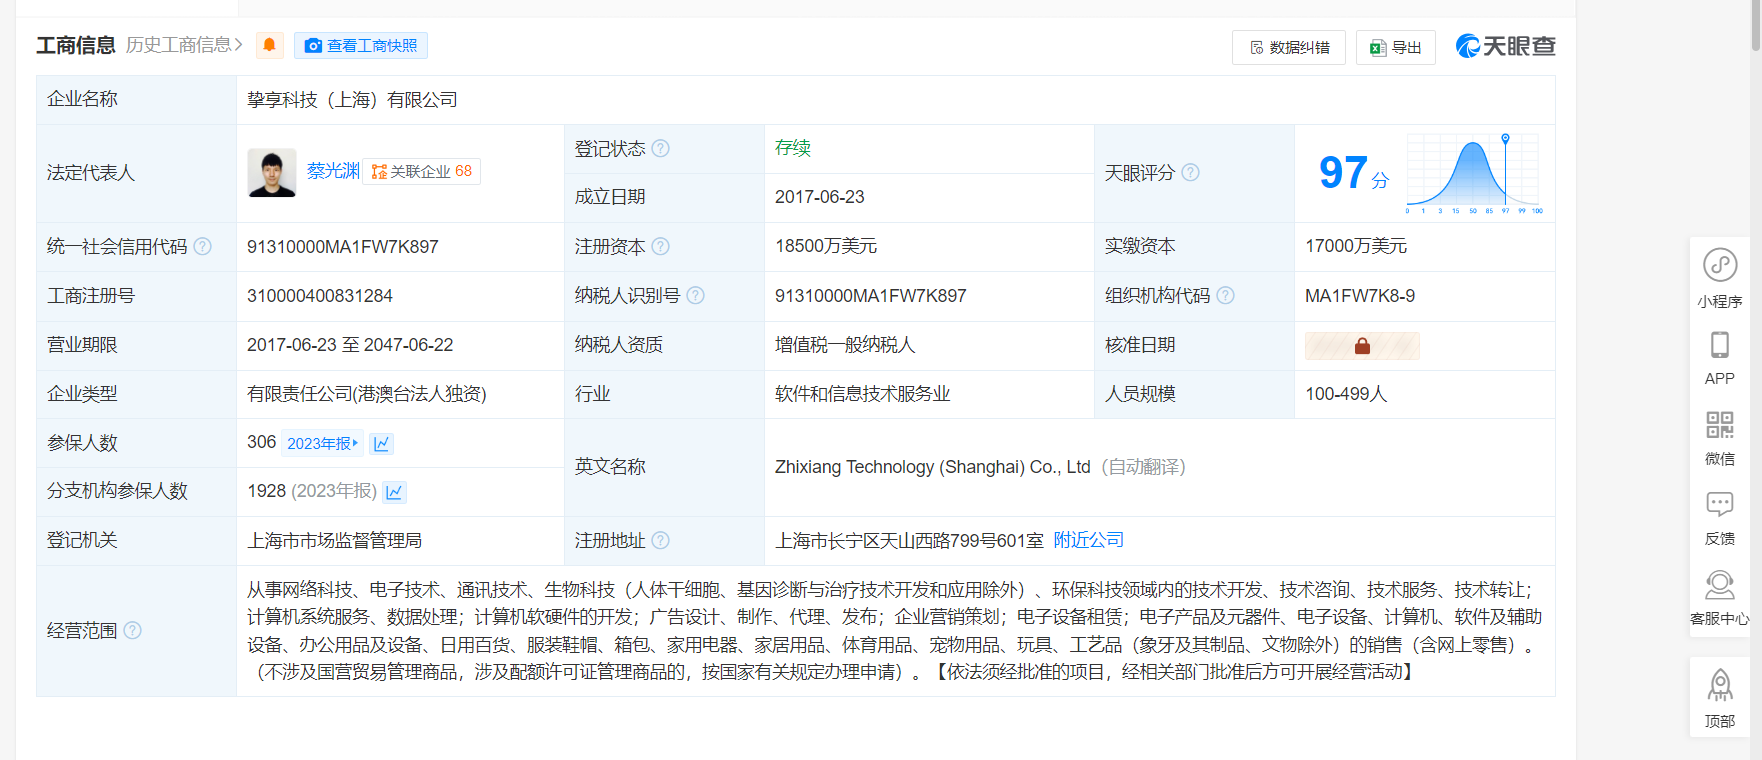The width and height of the screenshot is (1762, 760).
Task: Click help icon beside 纳税人识别号
Action: click(695, 295)
